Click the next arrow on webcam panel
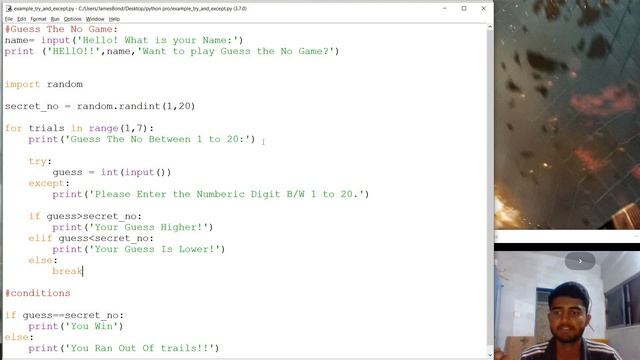Image resolution: width=640 pixels, height=360 pixels. point(580,261)
